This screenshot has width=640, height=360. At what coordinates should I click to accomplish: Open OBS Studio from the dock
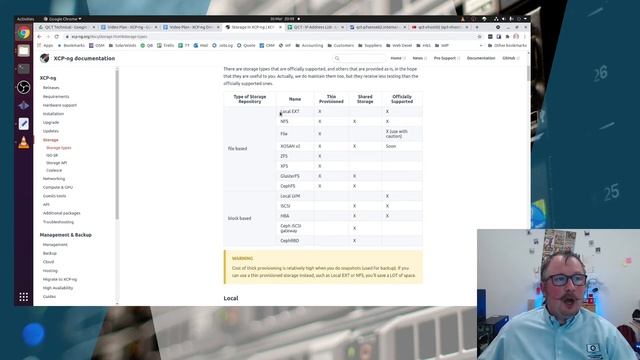point(24,87)
